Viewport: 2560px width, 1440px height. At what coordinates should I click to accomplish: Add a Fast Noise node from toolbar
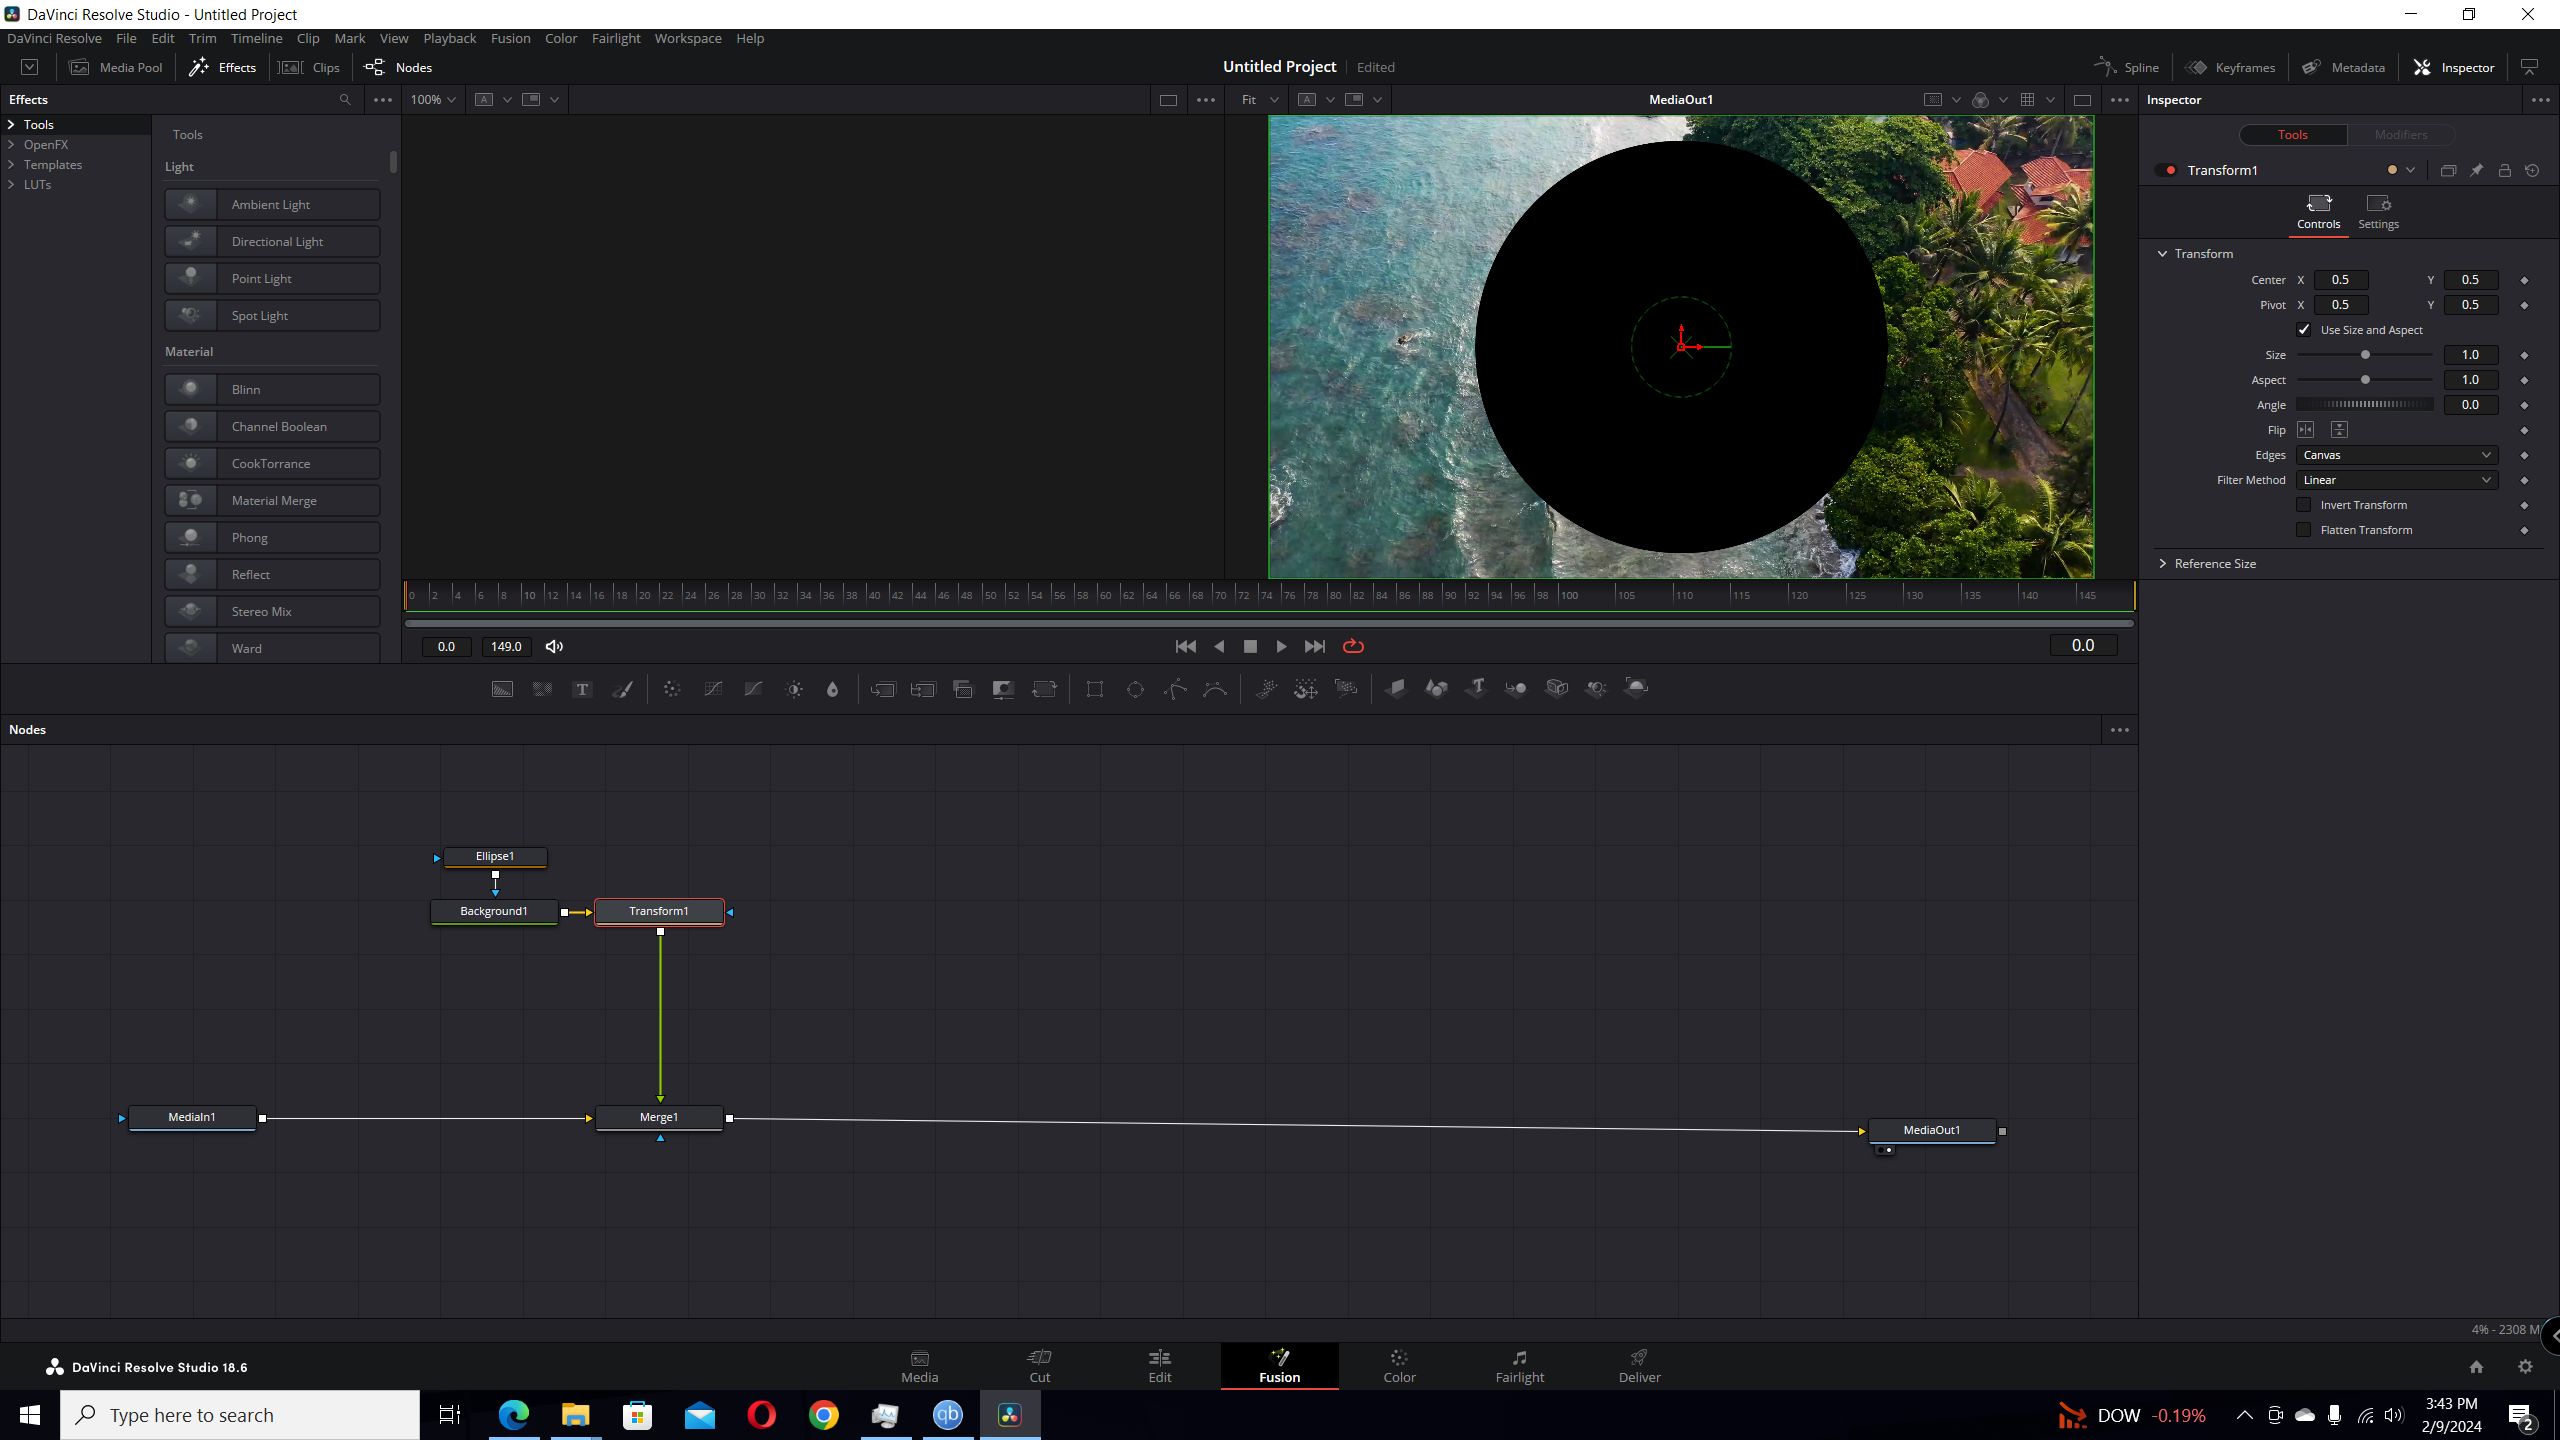pos(542,689)
